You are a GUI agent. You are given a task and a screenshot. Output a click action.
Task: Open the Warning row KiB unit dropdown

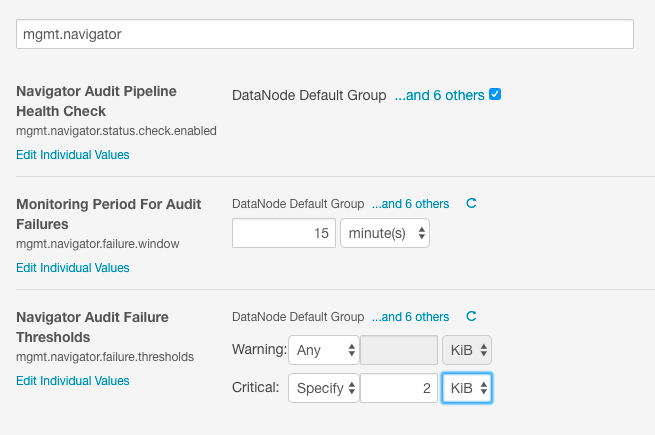click(466, 350)
